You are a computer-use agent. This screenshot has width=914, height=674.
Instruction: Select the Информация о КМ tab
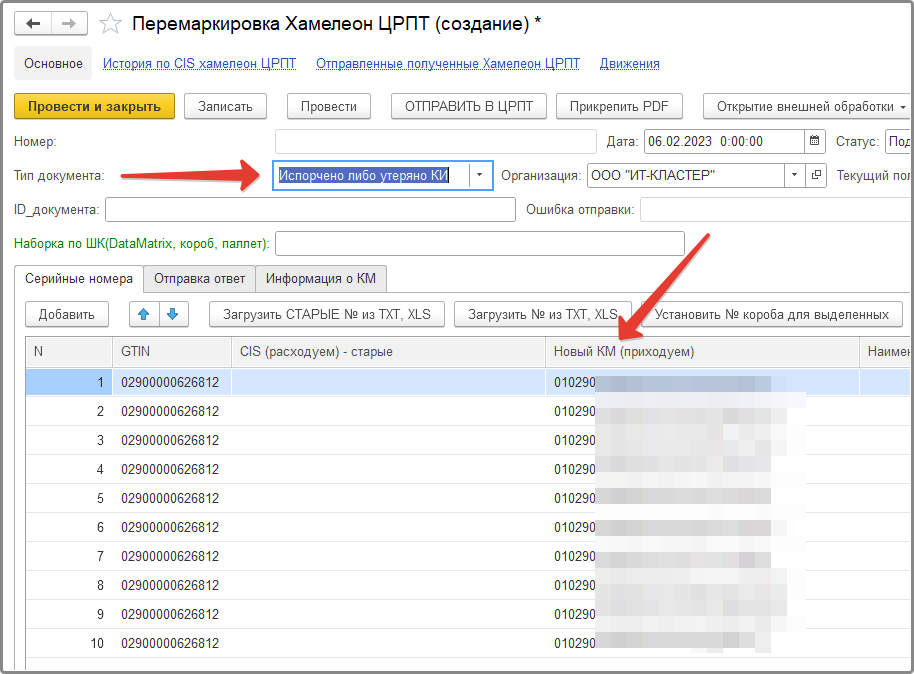321,279
